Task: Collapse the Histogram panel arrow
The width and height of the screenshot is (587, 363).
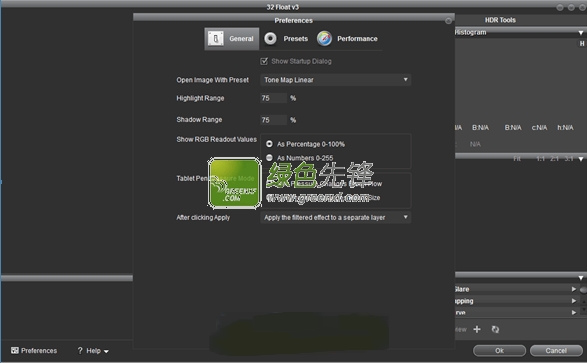Action: (581, 33)
